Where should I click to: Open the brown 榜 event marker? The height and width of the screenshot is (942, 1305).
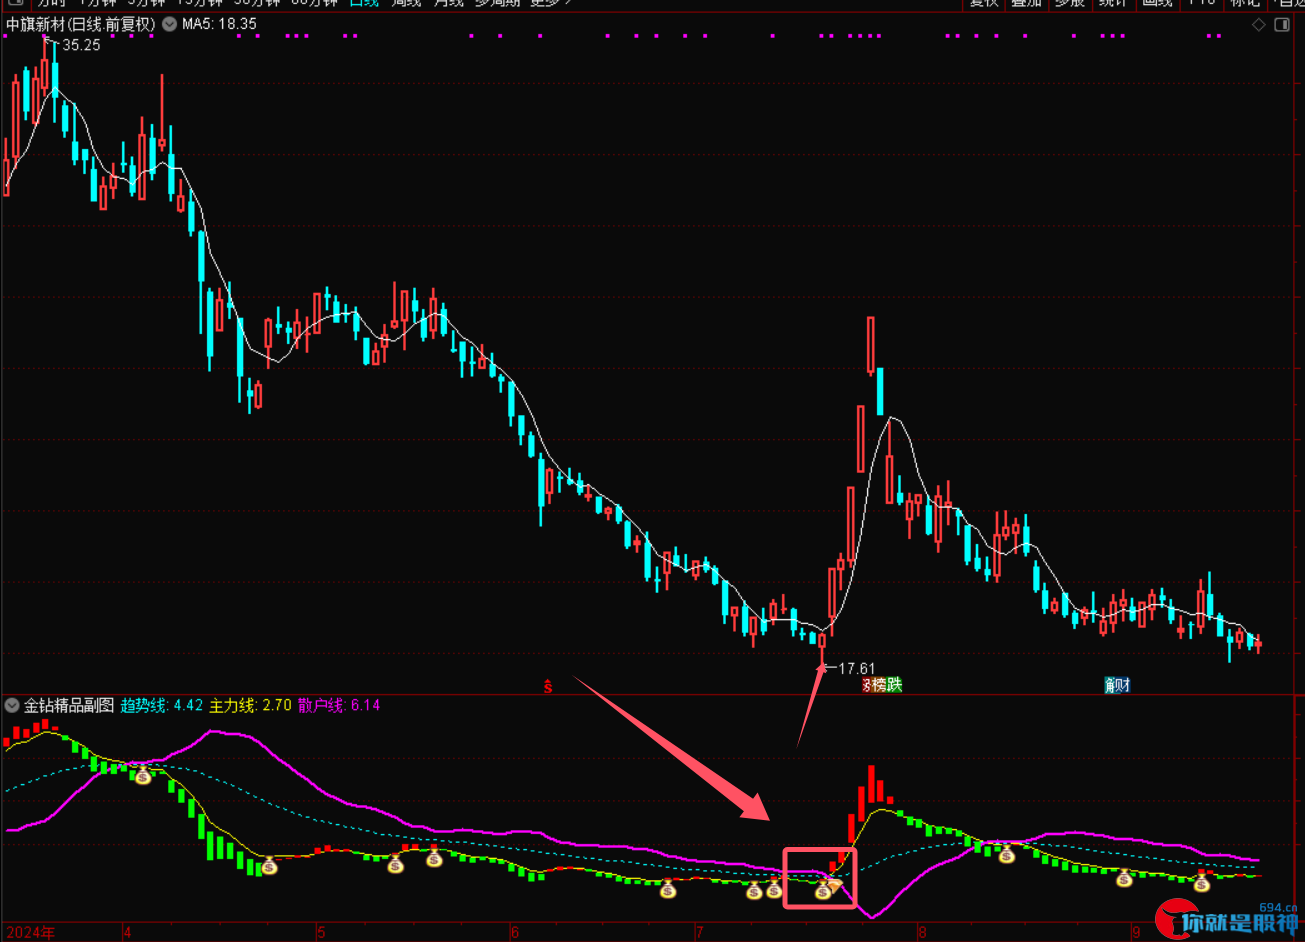pos(880,685)
